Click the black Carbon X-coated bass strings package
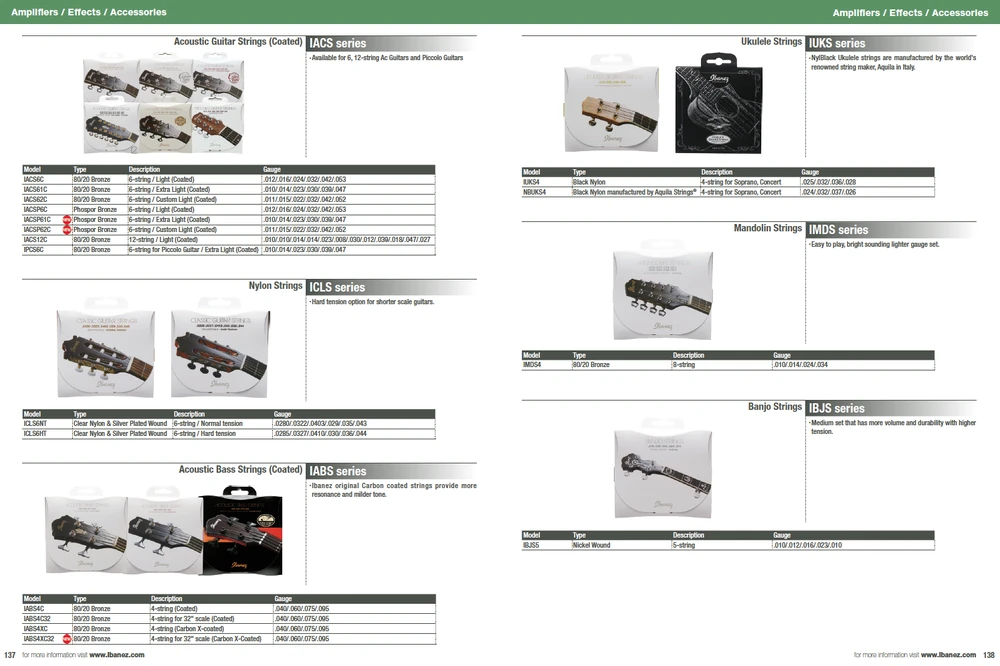Image resolution: width=1000 pixels, height=666 pixels. (x=242, y=531)
